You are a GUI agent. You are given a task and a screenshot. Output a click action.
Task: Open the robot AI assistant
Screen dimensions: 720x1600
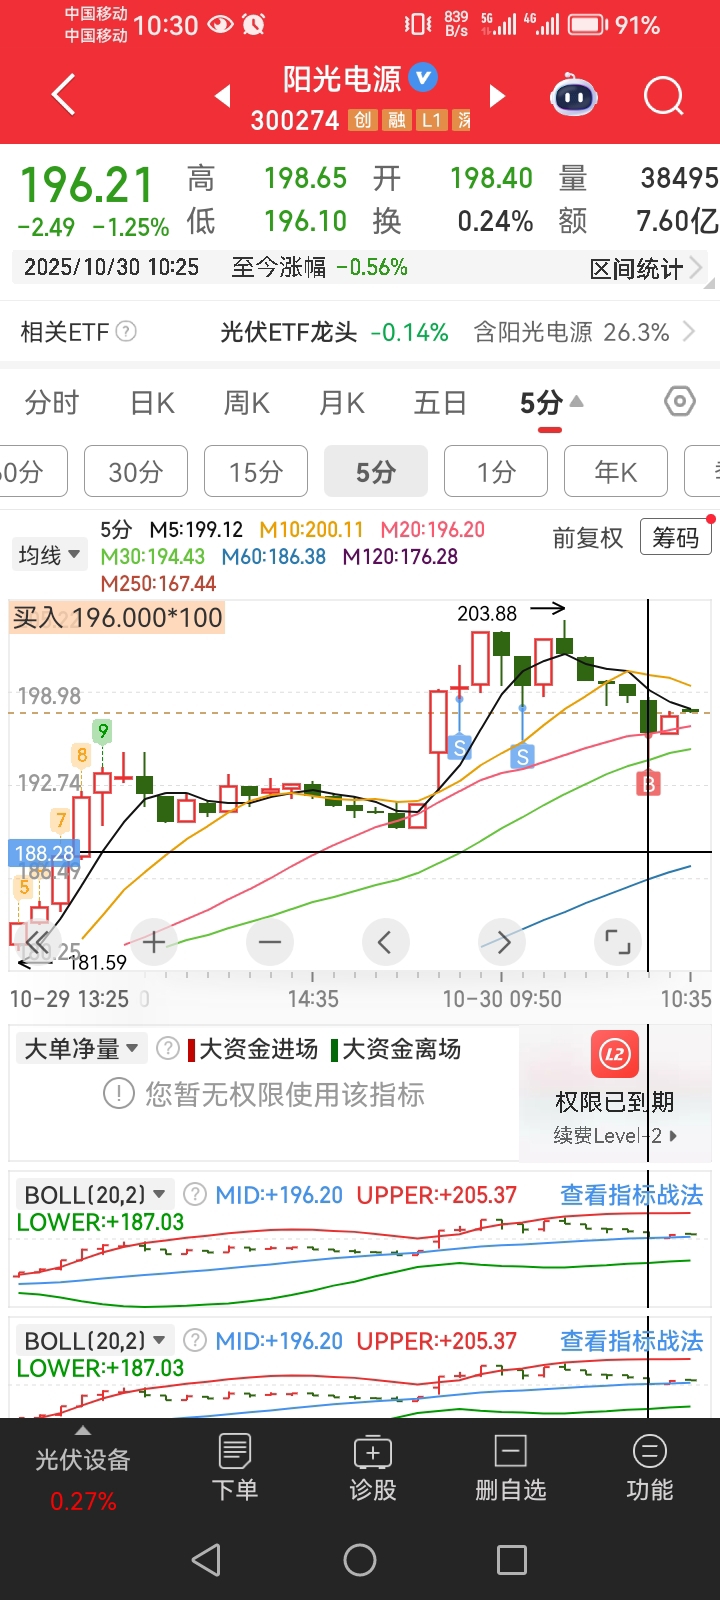point(574,96)
